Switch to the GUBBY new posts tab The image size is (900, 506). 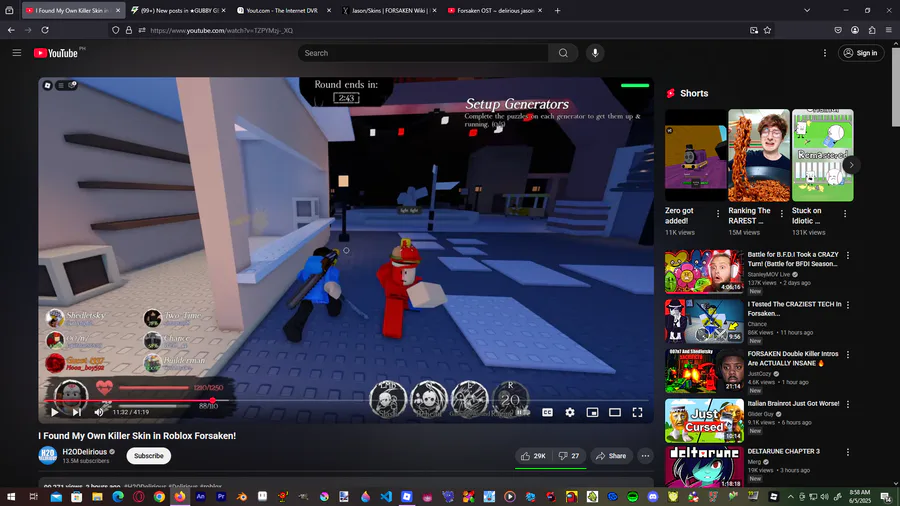[179, 10]
